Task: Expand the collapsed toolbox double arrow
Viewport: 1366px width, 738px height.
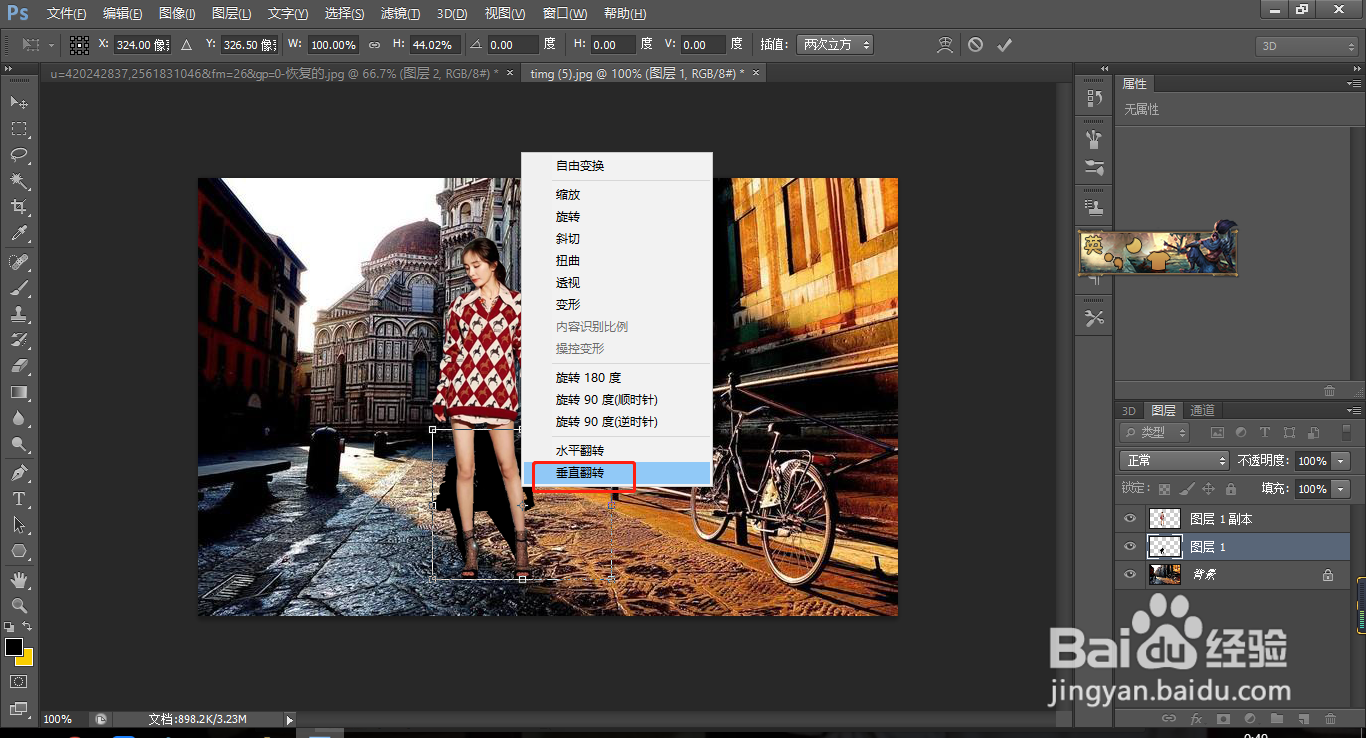Action: point(9,69)
